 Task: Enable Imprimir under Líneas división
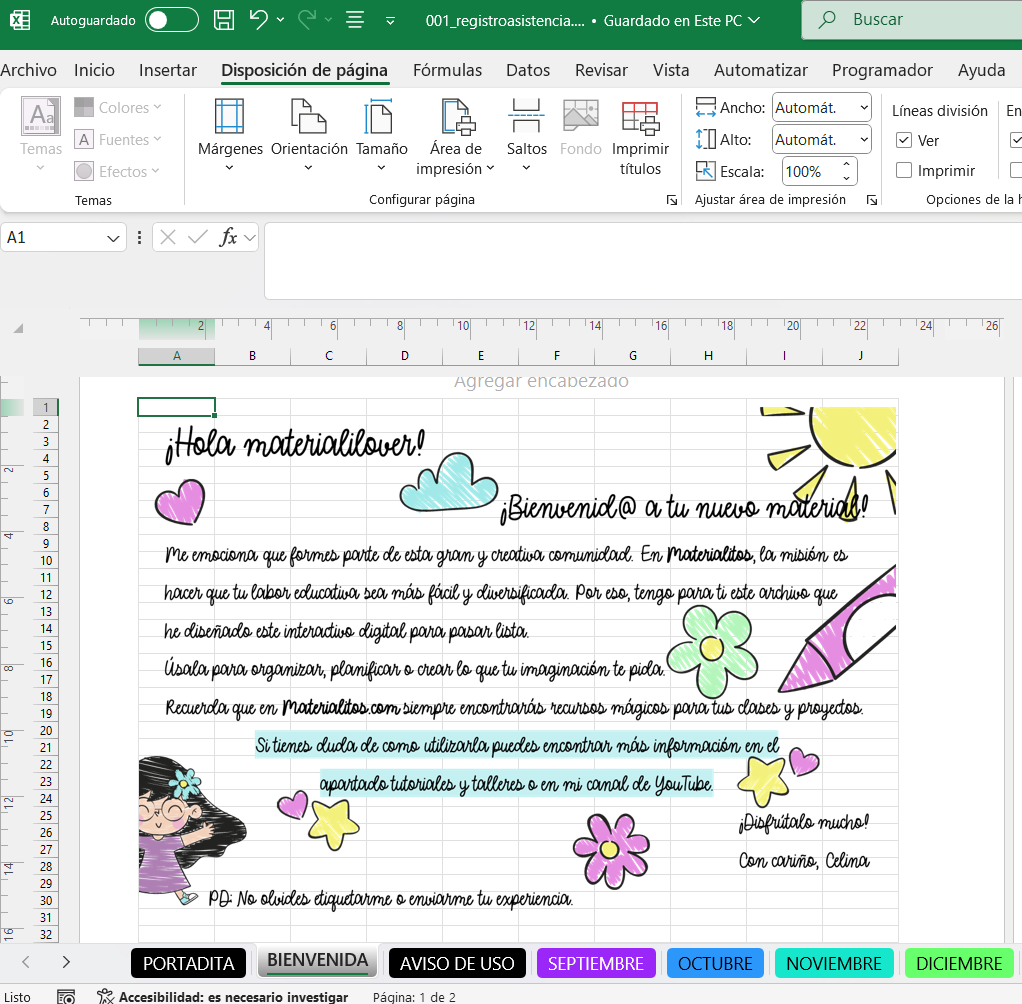click(904, 171)
